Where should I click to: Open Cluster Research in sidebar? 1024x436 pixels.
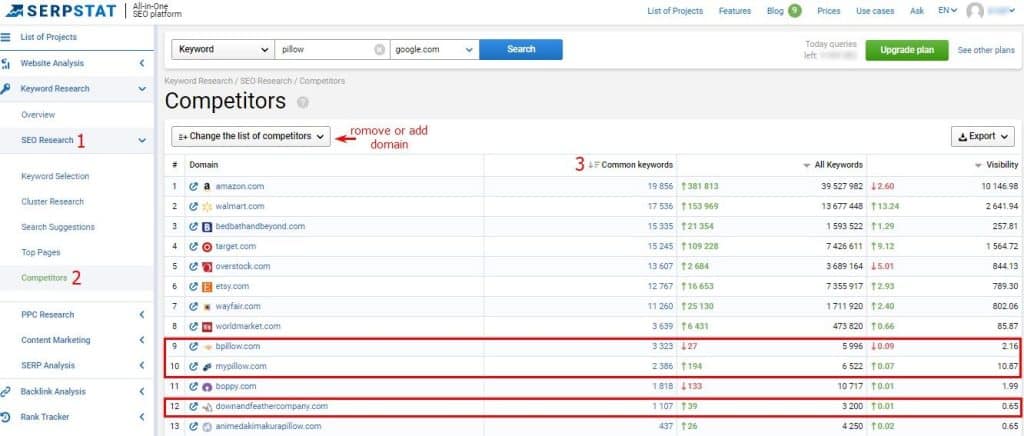click(52, 202)
